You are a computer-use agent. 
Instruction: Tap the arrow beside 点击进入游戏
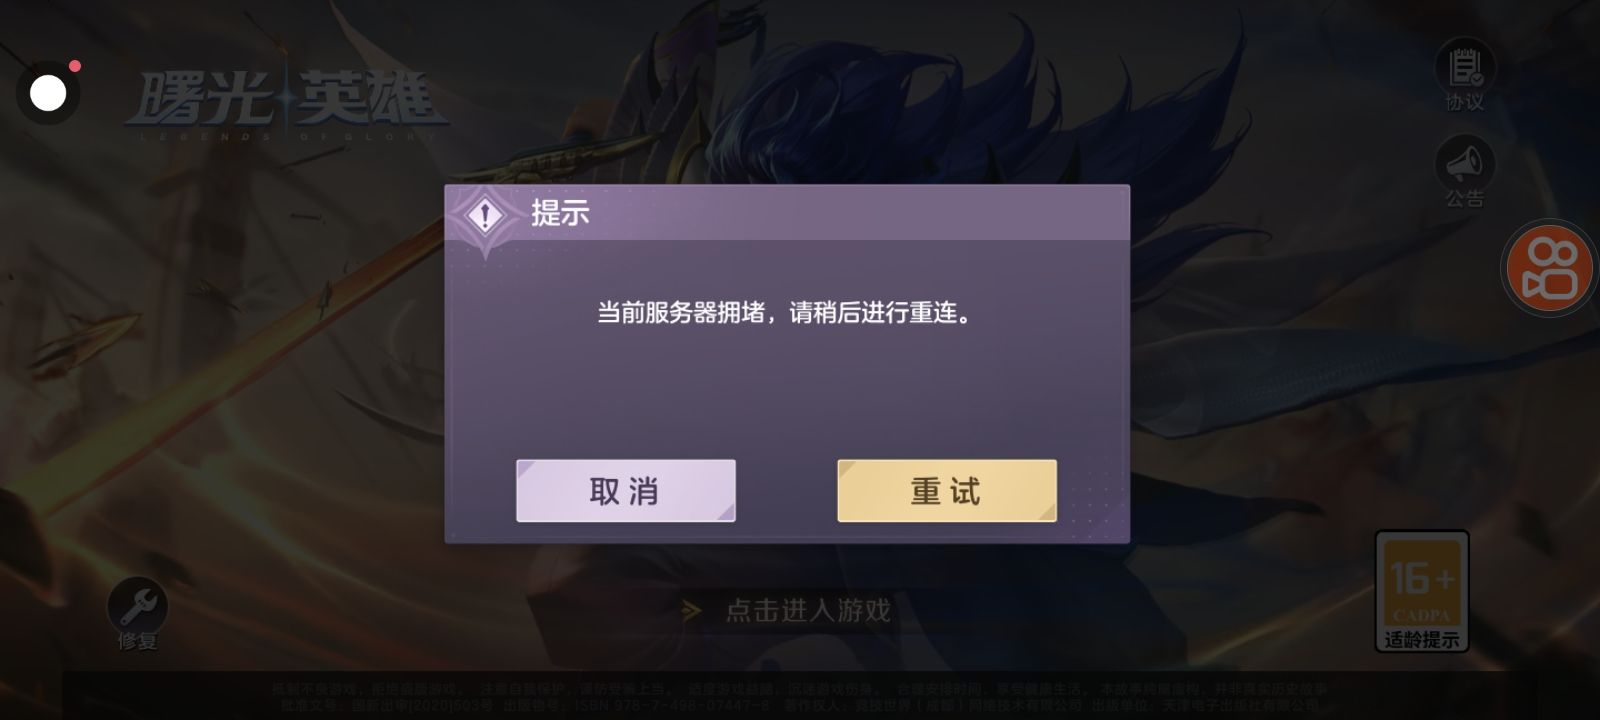click(x=691, y=610)
